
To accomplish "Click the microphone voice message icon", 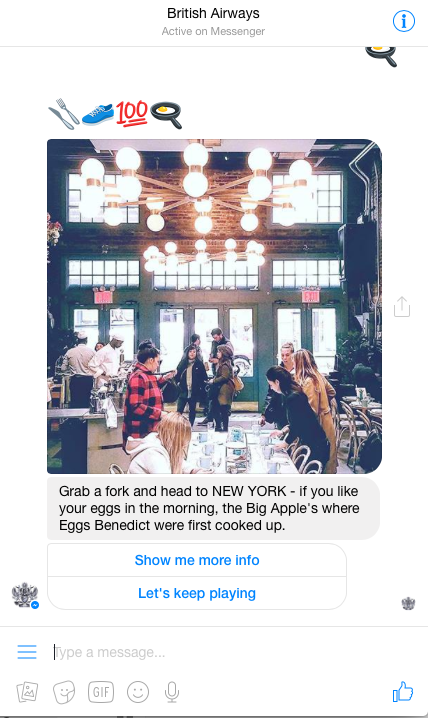I will 172,692.
